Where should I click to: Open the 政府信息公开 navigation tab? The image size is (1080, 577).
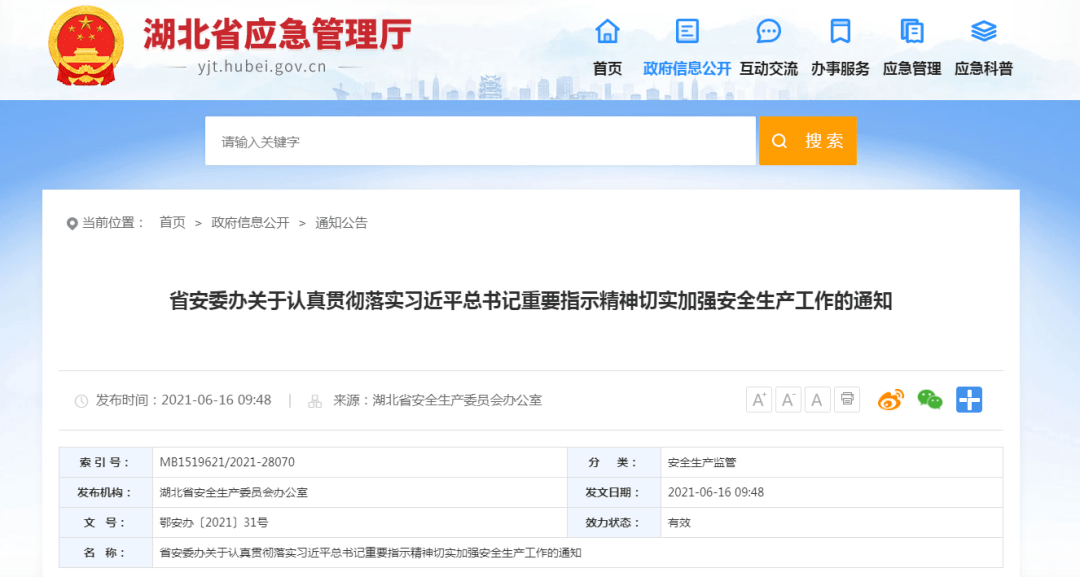(687, 68)
